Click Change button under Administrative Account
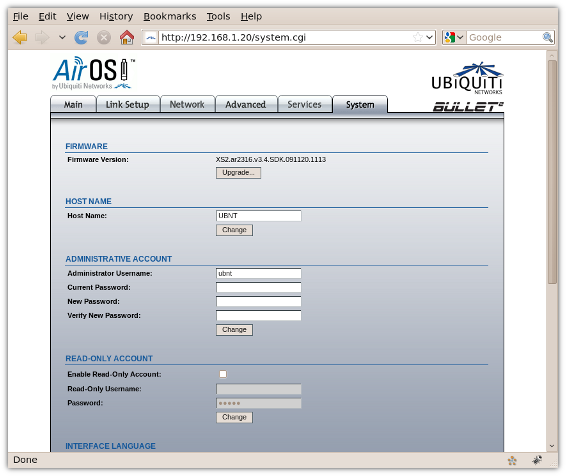Screen dimensions: 566x476 click(x=234, y=330)
